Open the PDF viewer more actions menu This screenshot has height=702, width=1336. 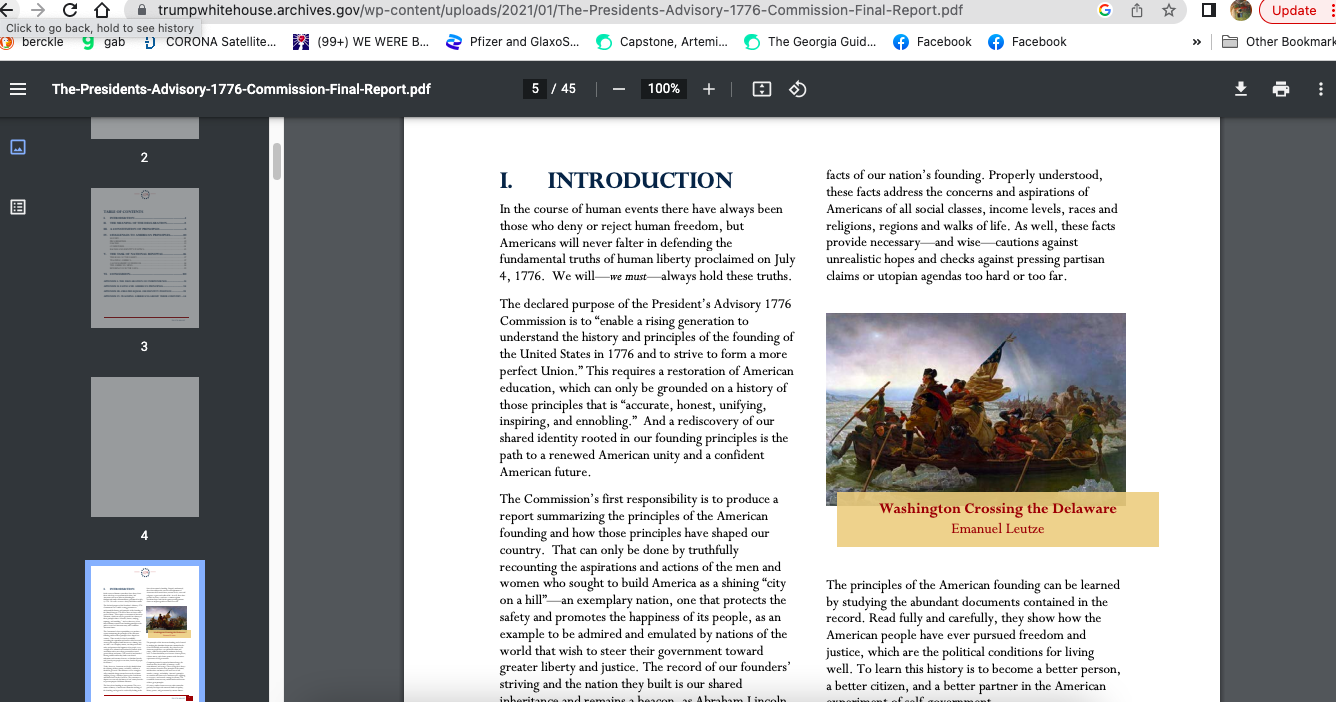(1321, 89)
